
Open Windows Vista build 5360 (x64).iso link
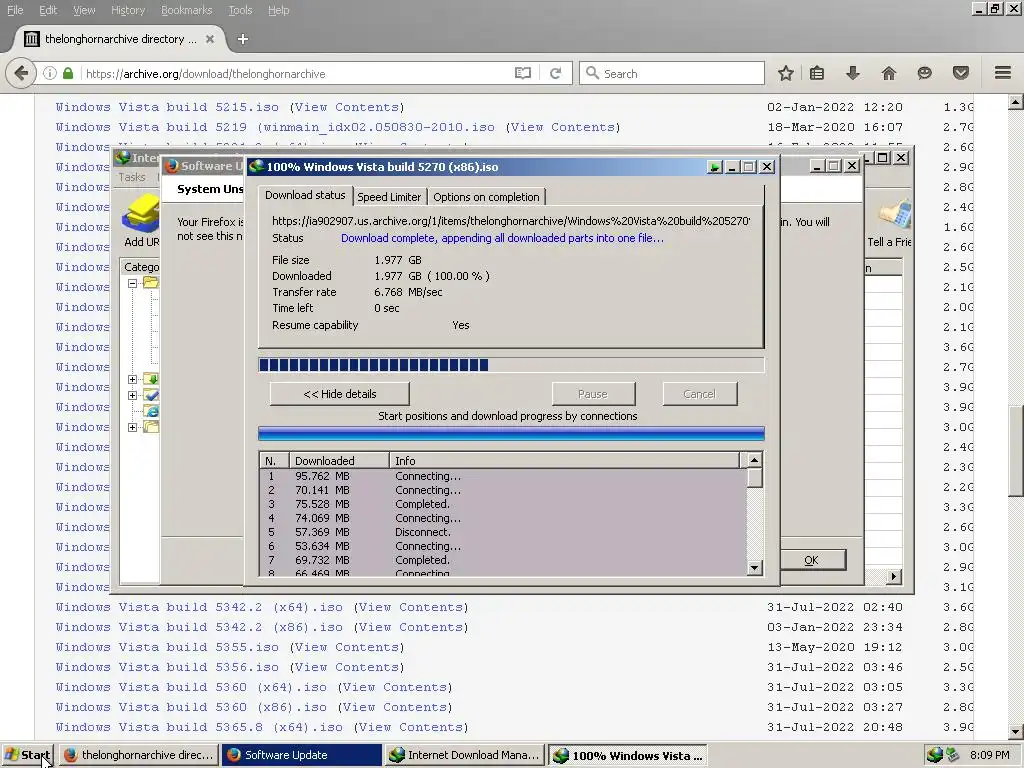191,688
